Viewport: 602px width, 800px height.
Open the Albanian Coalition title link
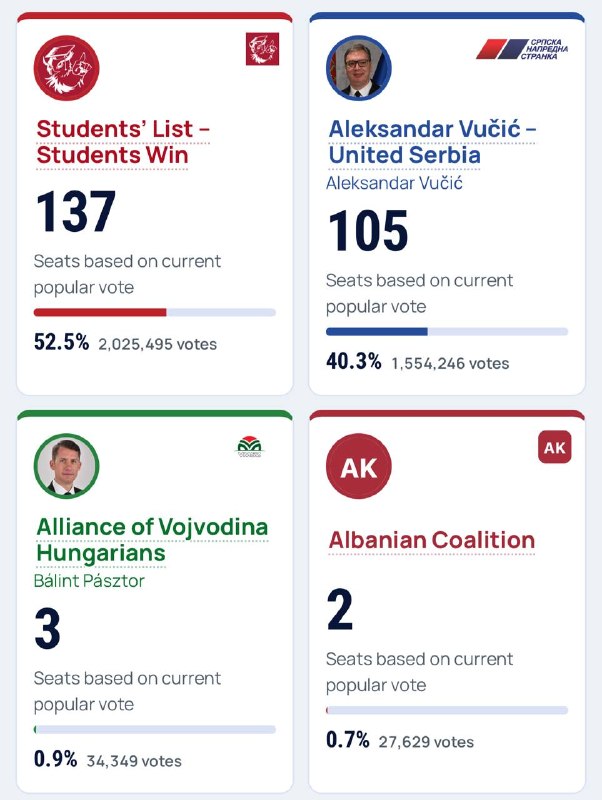pos(432,540)
